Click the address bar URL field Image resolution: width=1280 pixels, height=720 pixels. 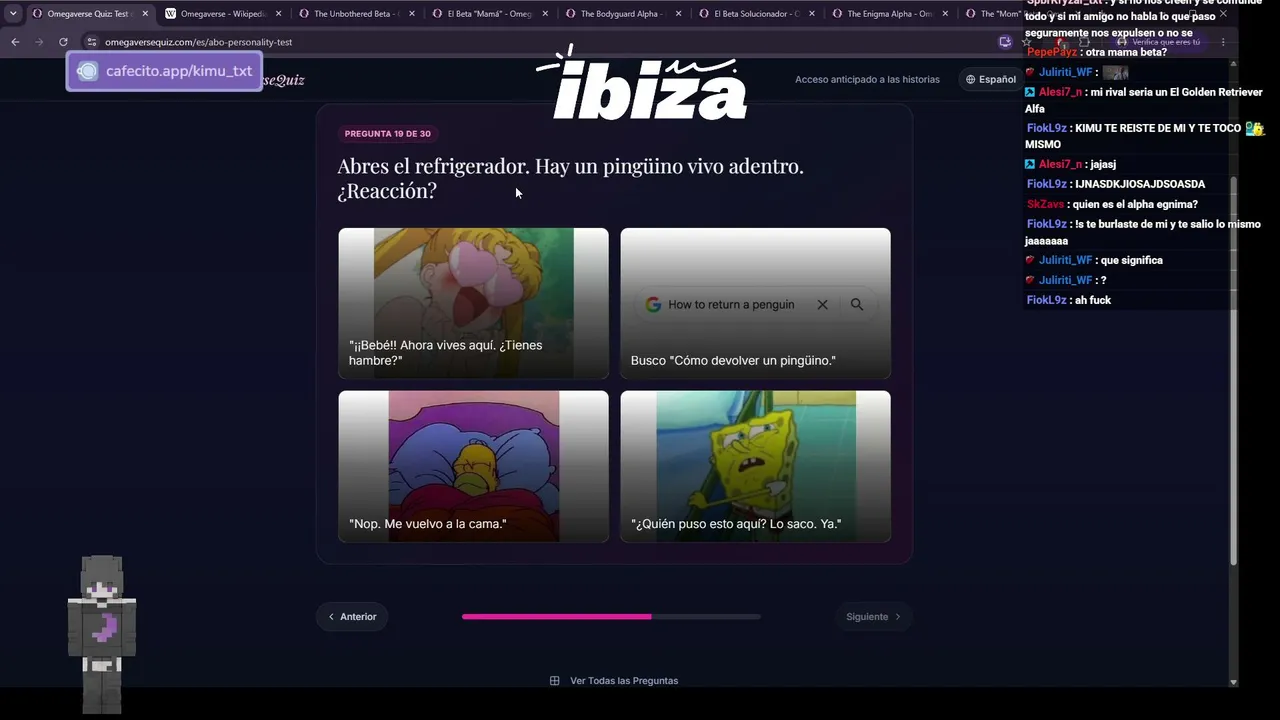(540, 42)
